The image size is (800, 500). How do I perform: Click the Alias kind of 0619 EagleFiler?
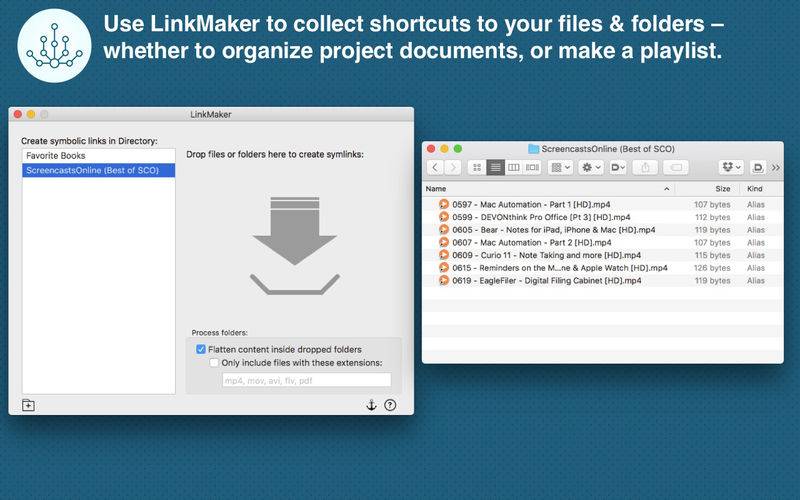(756, 281)
